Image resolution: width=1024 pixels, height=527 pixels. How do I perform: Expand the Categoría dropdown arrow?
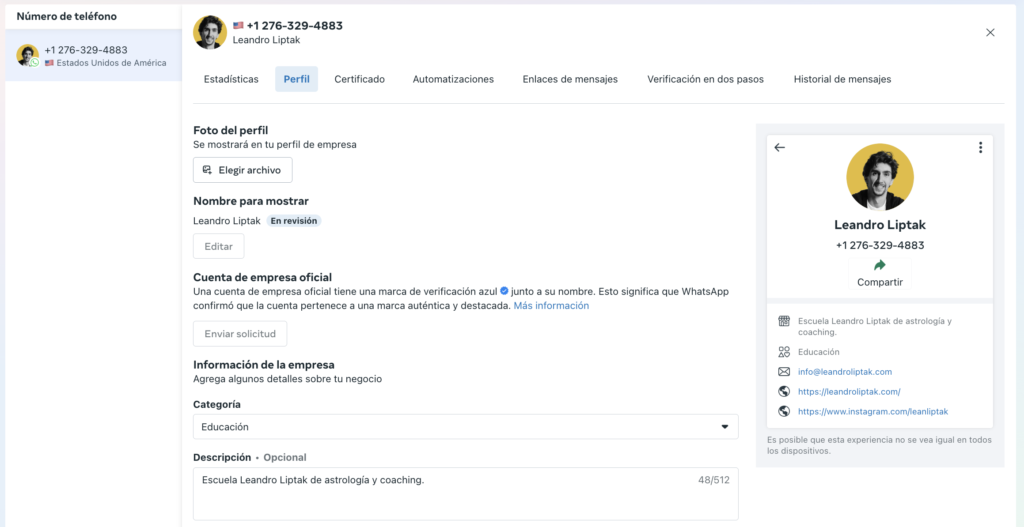(724, 427)
